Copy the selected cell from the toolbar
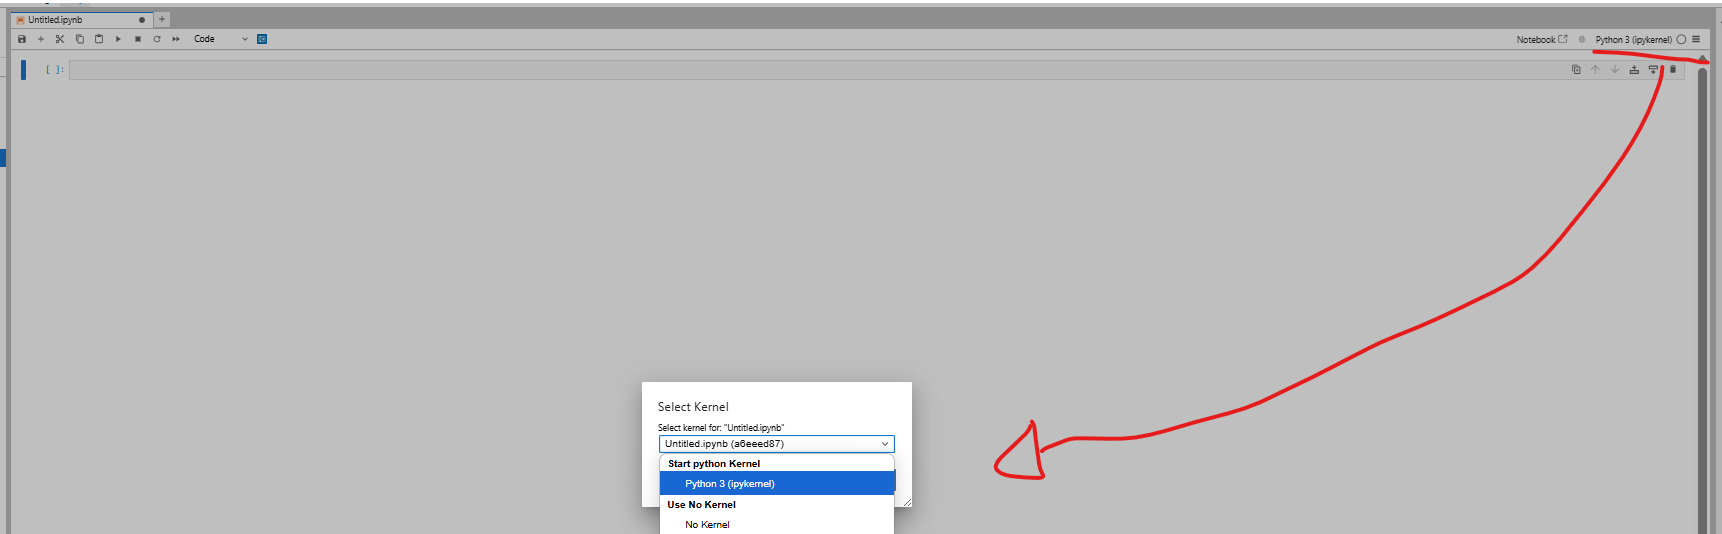1722x534 pixels. (80, 39)
